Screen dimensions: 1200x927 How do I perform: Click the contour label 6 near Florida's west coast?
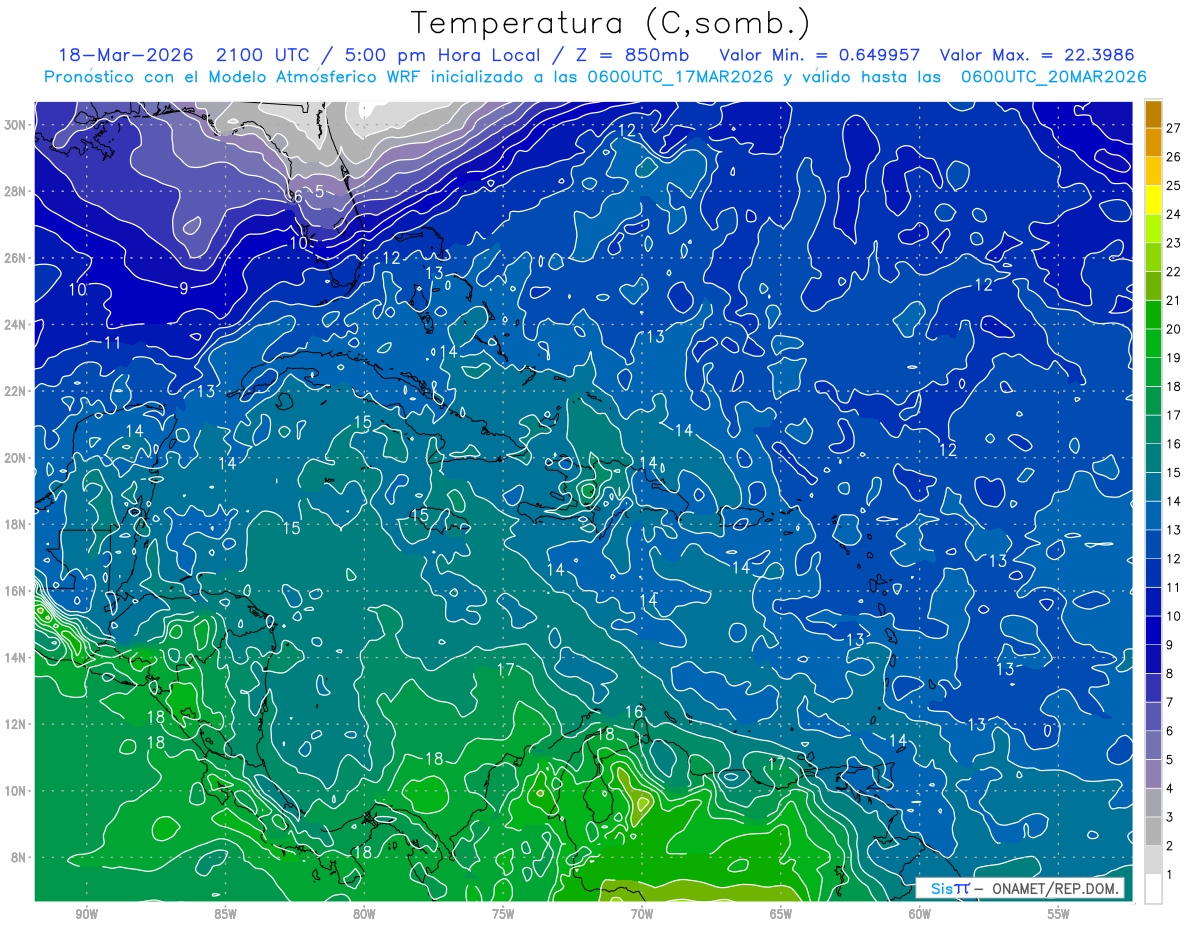click(x=298, y=197)
